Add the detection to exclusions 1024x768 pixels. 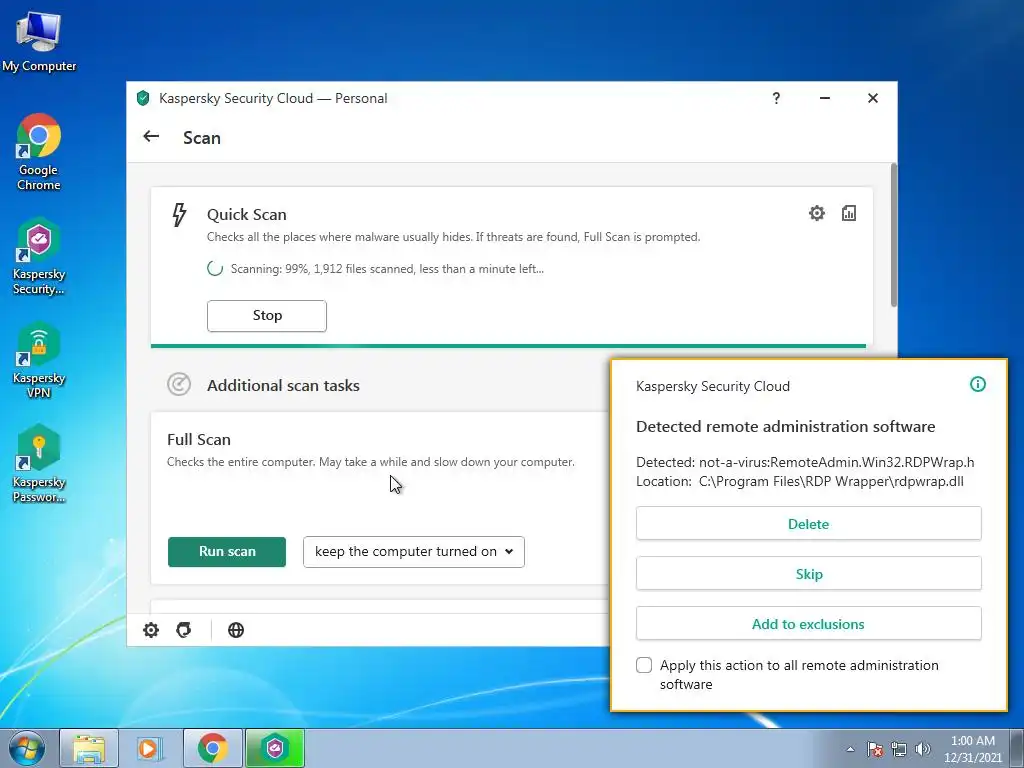click(808, 624)
